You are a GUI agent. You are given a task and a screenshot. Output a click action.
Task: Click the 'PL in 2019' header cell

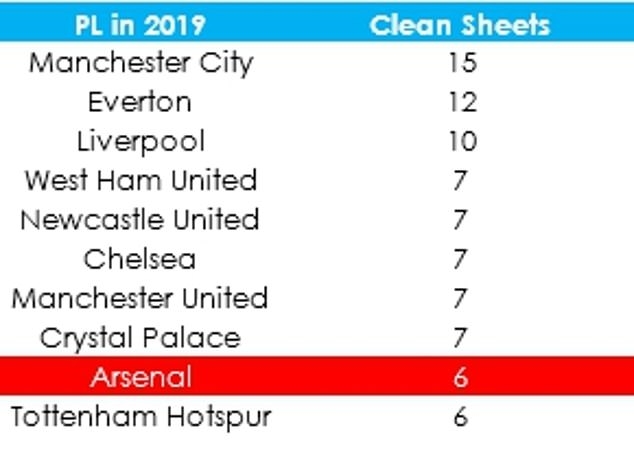coord(140,24)
